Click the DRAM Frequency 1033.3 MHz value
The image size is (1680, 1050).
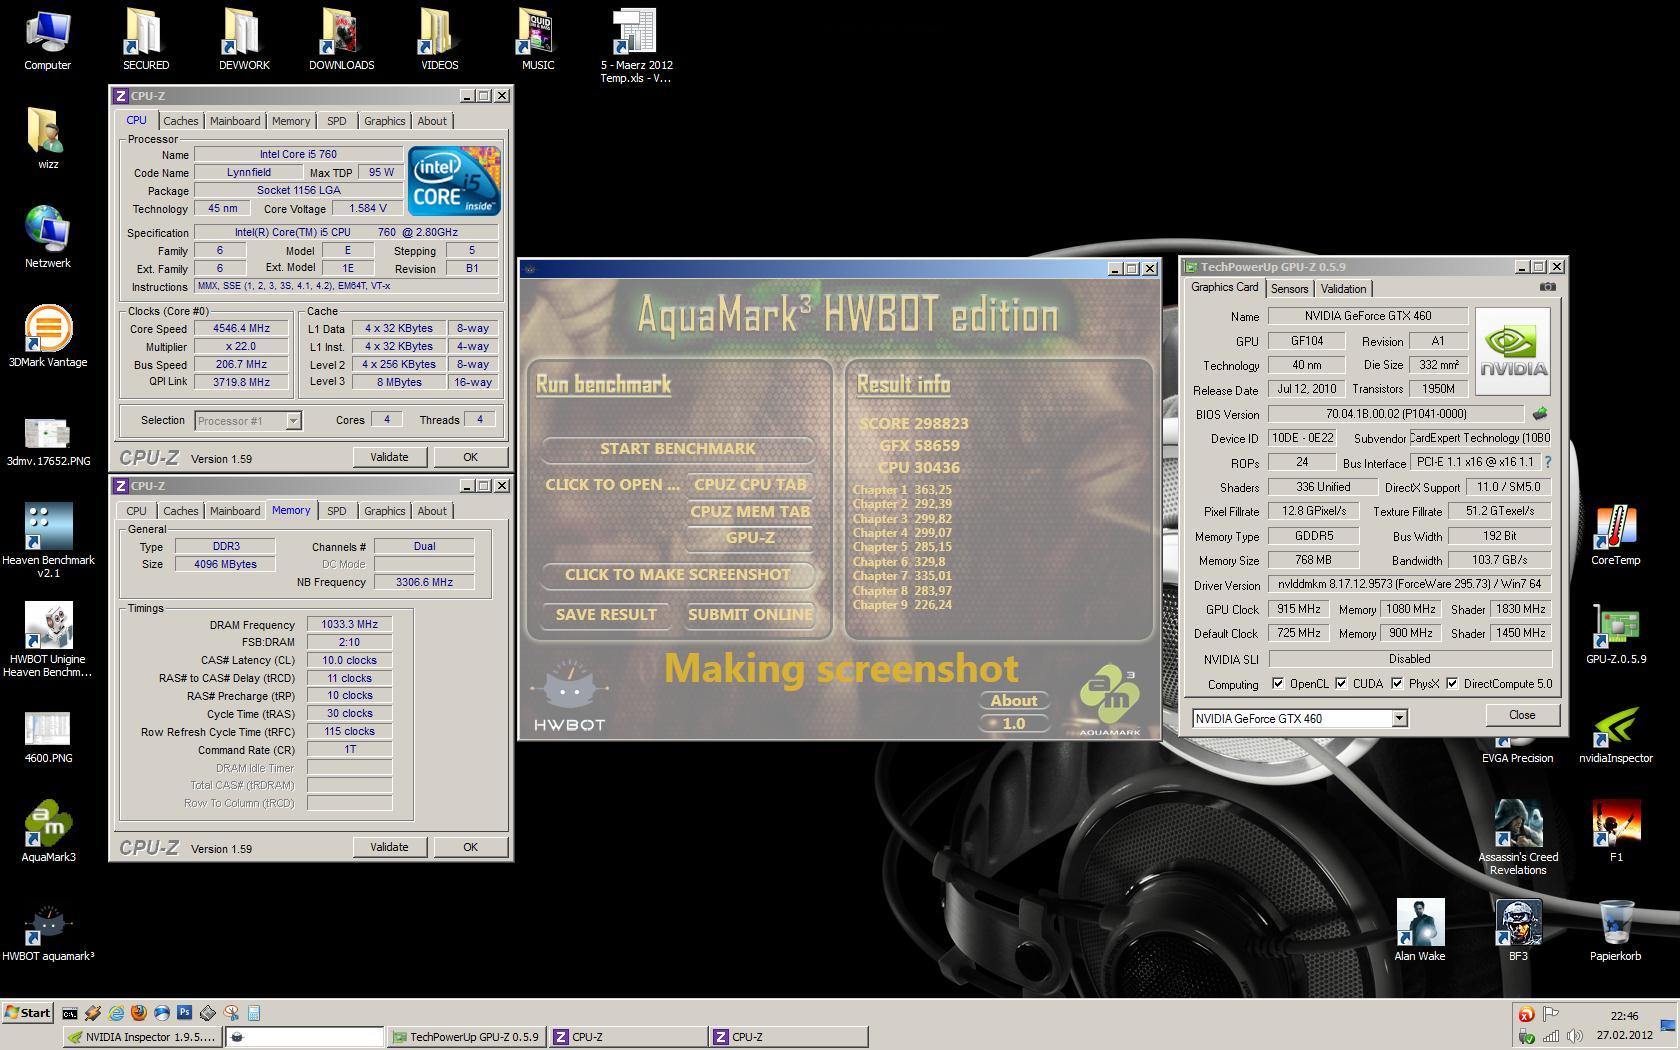click(x=348, y=625)
